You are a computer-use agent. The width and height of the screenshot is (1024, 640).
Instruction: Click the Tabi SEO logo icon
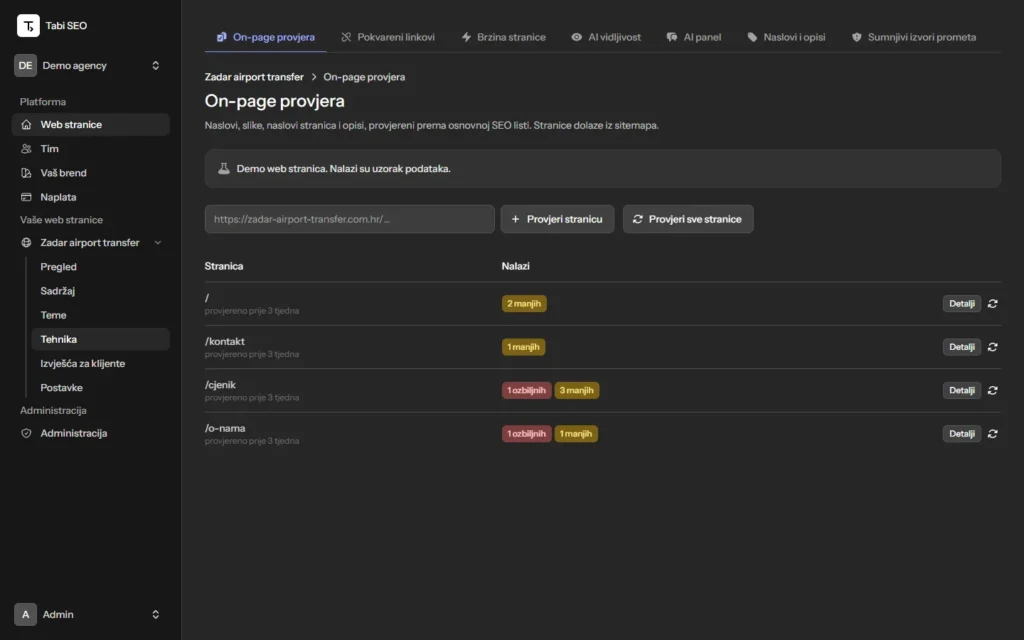[28, 25]
